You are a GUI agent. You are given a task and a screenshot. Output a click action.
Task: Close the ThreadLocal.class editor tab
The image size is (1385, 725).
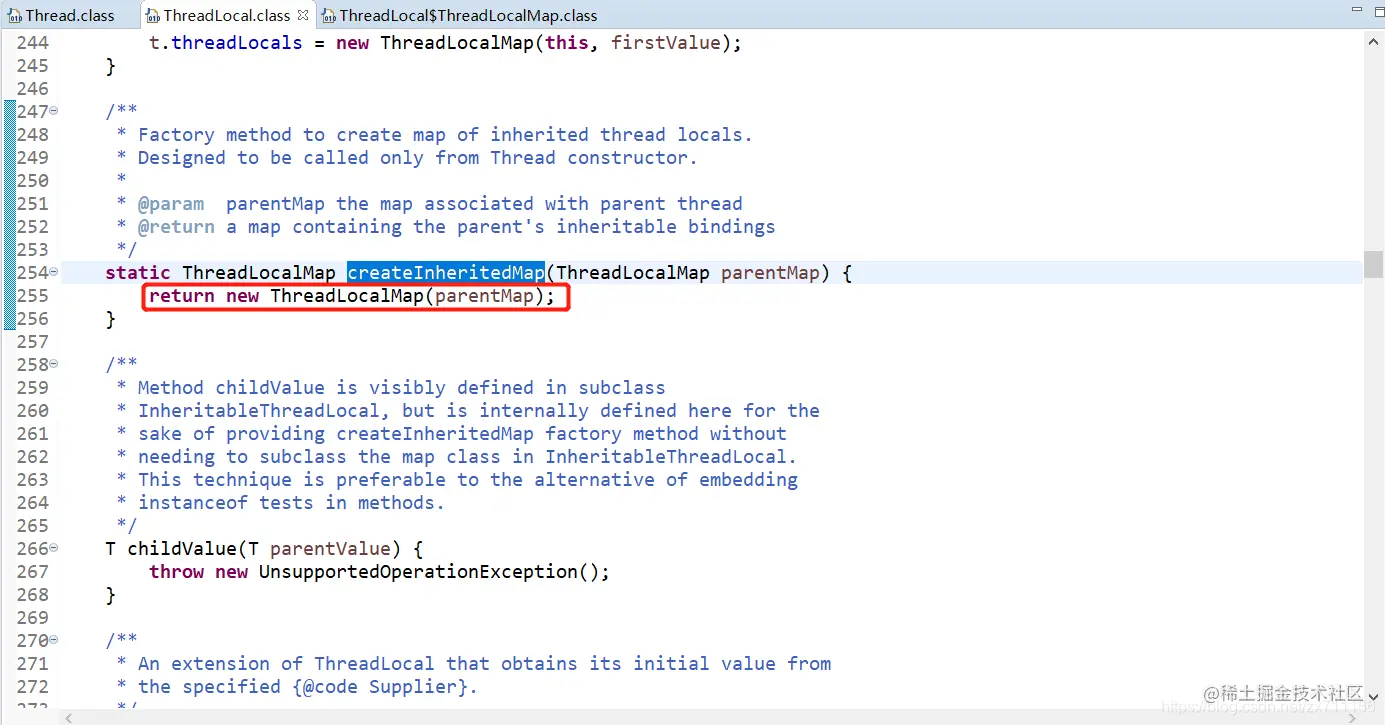[303, 15]
